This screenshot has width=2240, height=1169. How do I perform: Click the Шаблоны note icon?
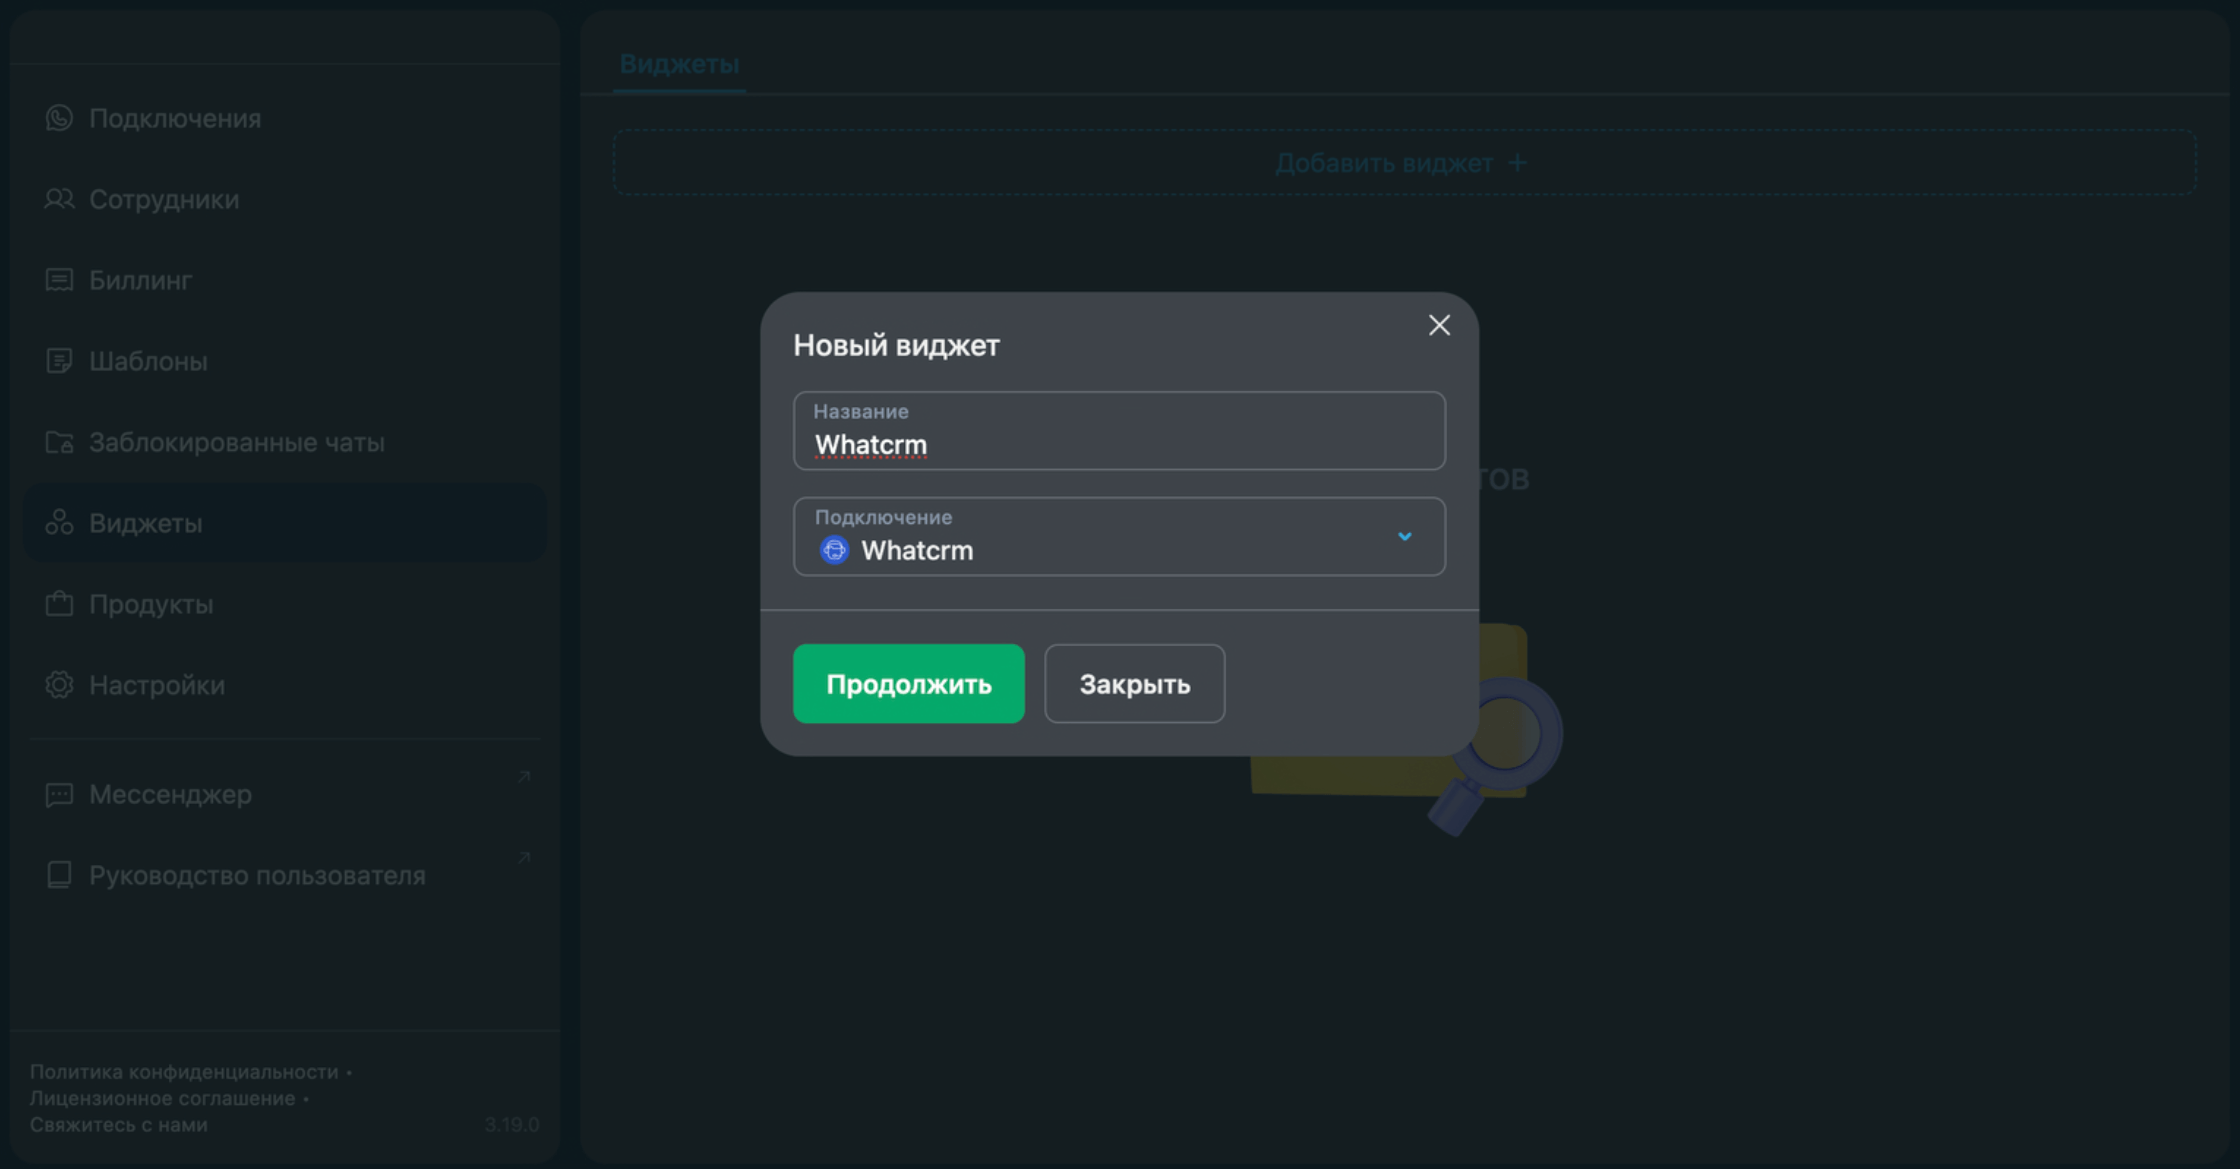[59, 361]
